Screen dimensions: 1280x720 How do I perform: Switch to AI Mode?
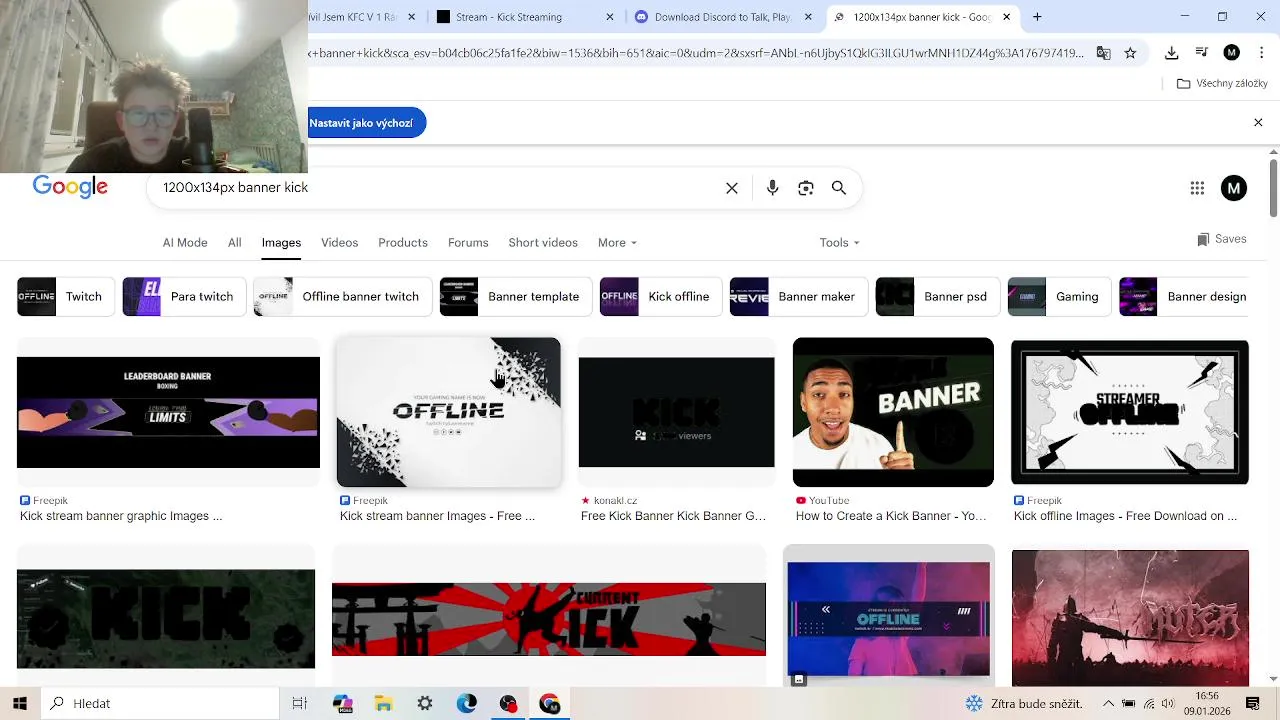[x=185, y=242]
